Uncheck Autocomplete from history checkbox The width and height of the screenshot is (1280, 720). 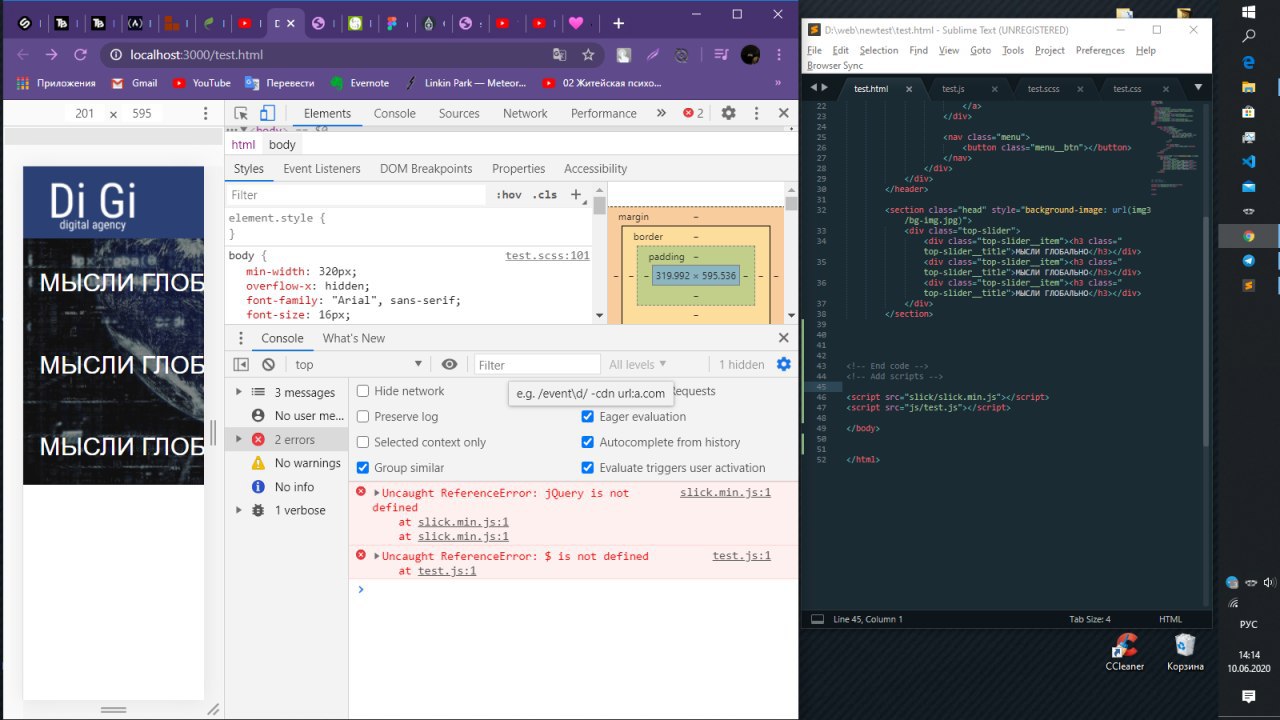point(588,442)
